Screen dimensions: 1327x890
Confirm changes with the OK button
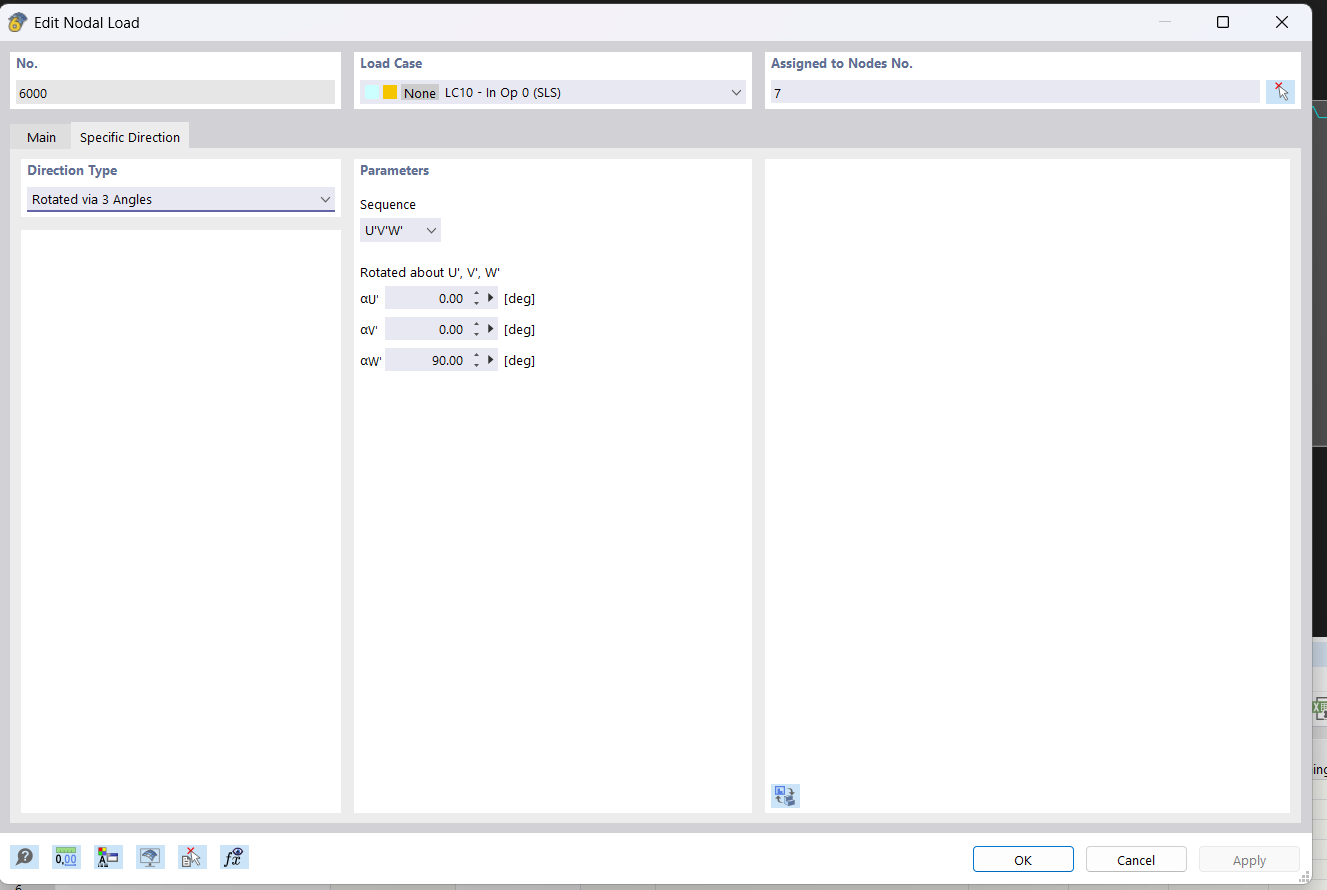pyautogui.click(x=1023, y=859)
